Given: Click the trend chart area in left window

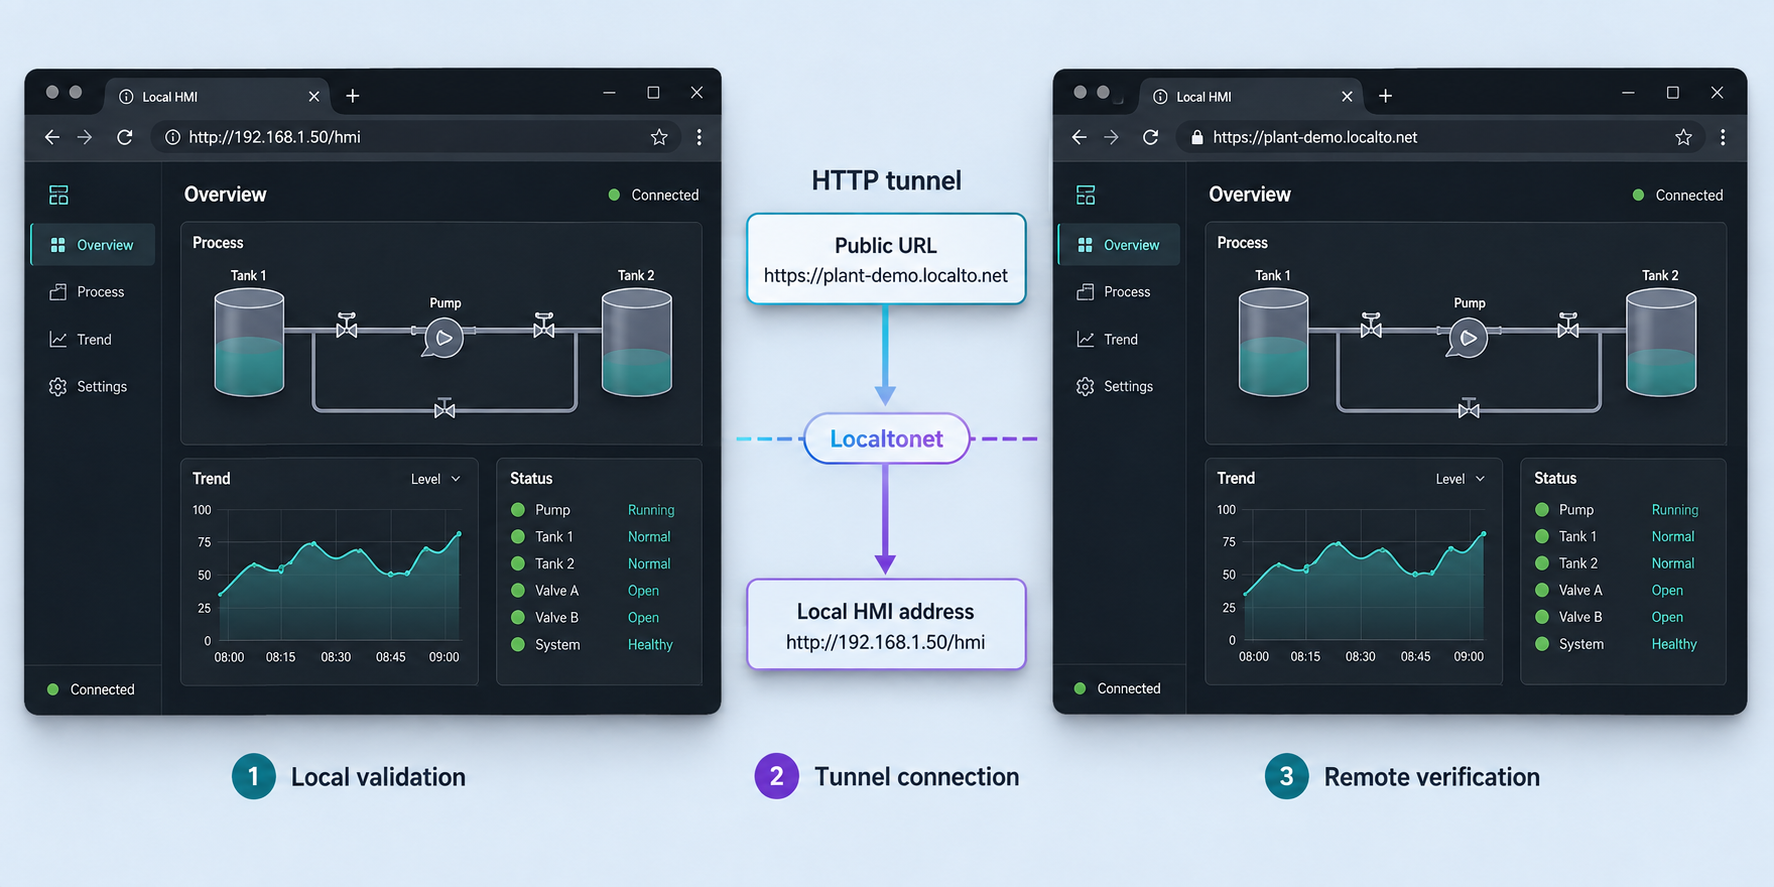Looking at the screenshot, I should (340, 575).
